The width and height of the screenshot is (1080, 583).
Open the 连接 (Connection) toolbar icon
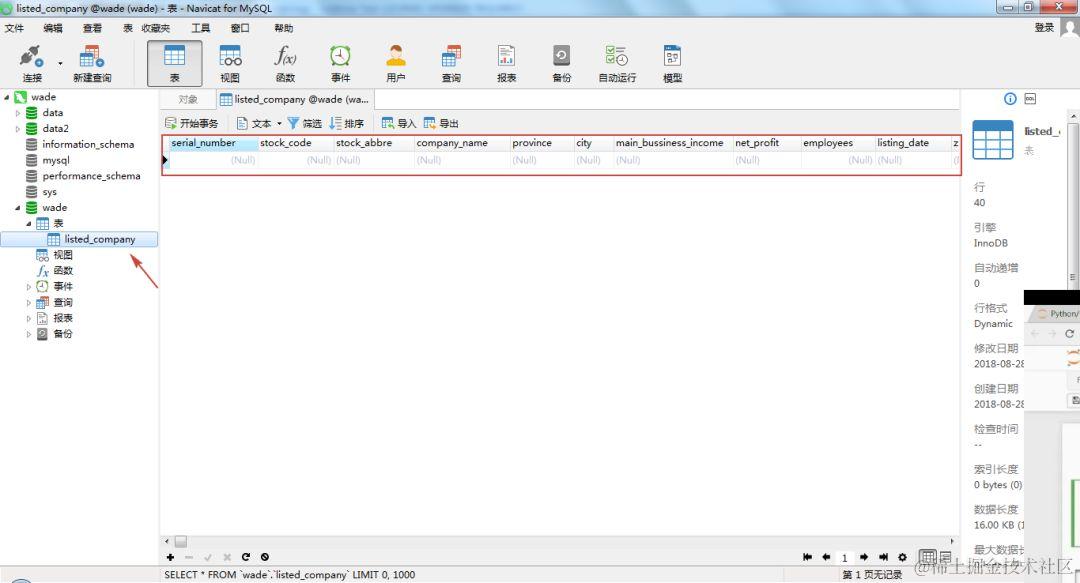[32, 63]
